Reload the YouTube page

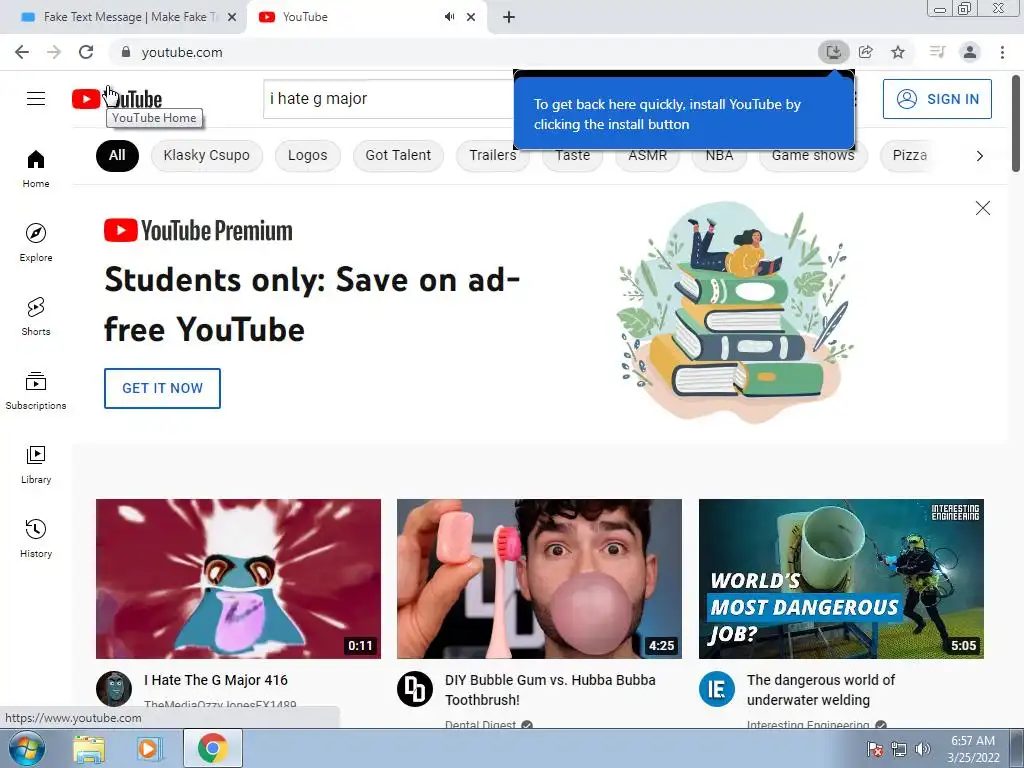86,52
